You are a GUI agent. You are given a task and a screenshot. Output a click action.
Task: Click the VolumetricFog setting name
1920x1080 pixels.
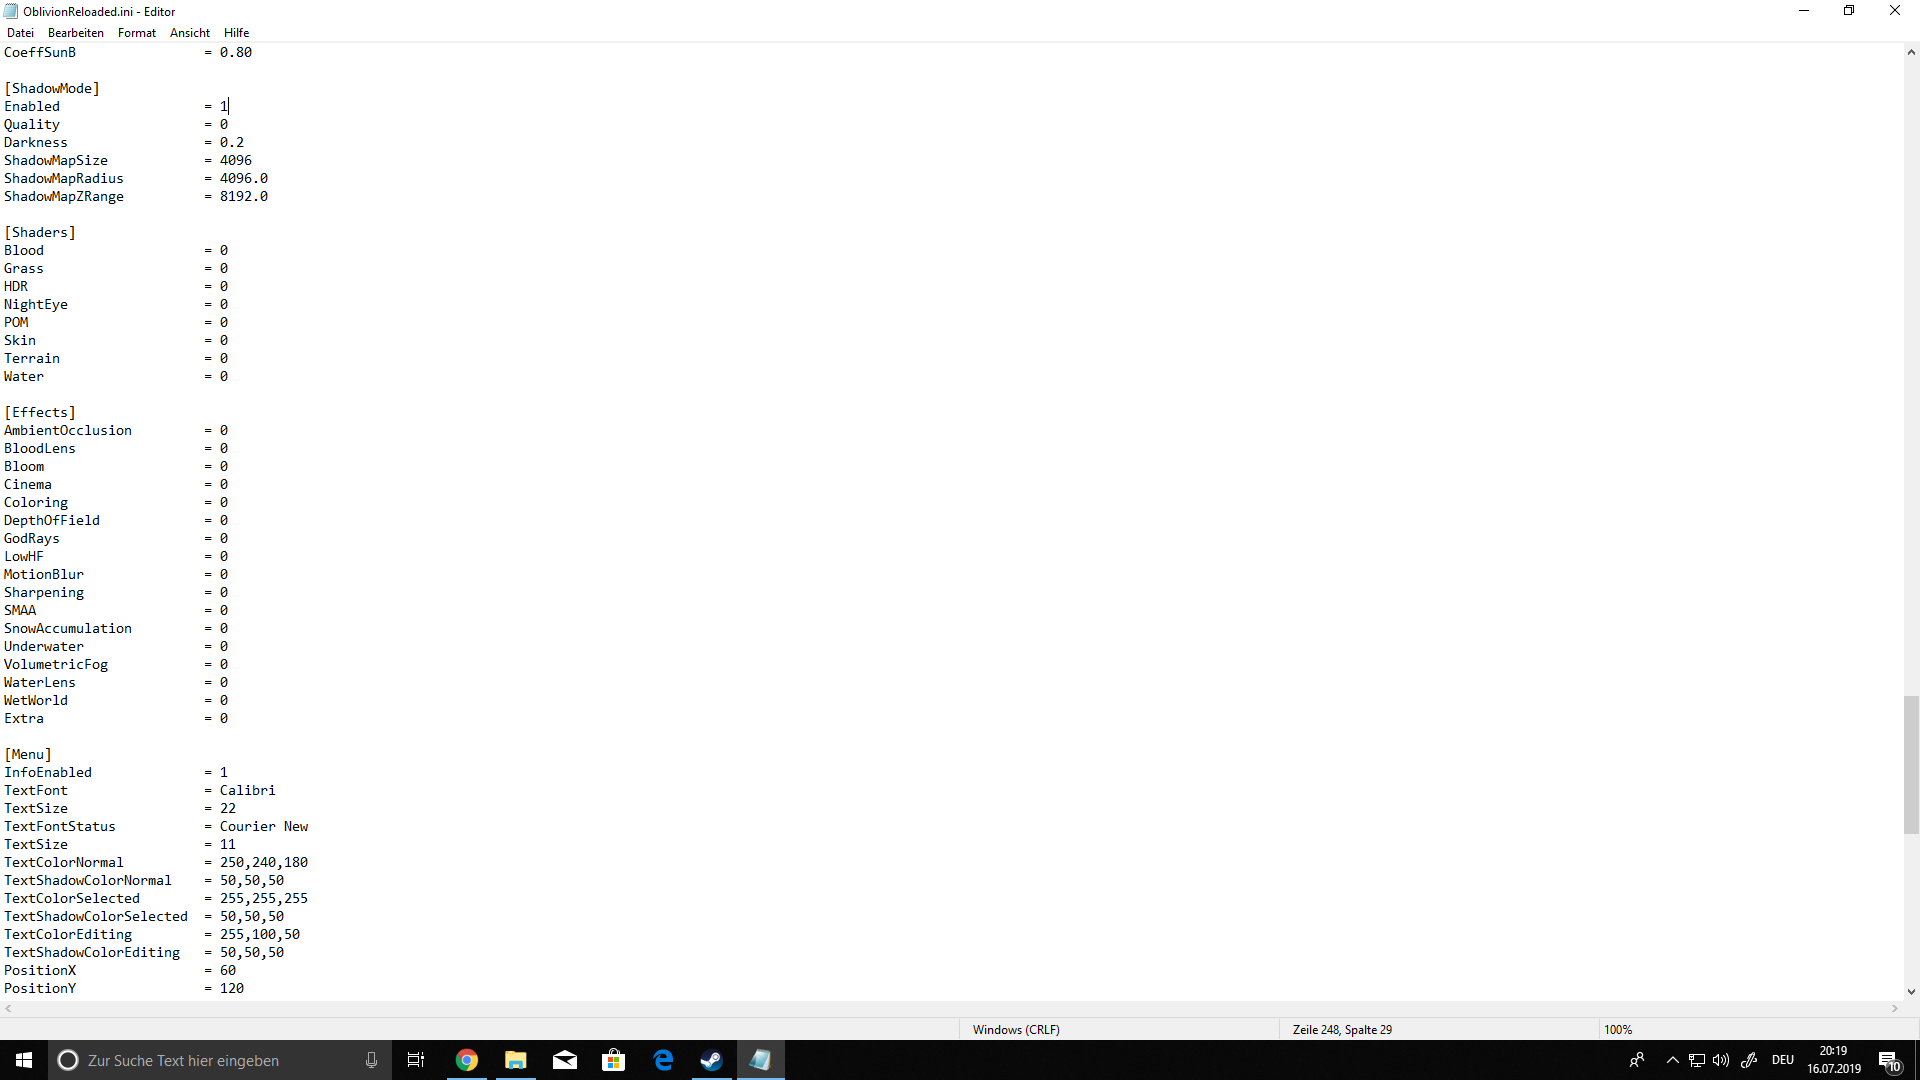pyautogui.click(x=56, y=664)
